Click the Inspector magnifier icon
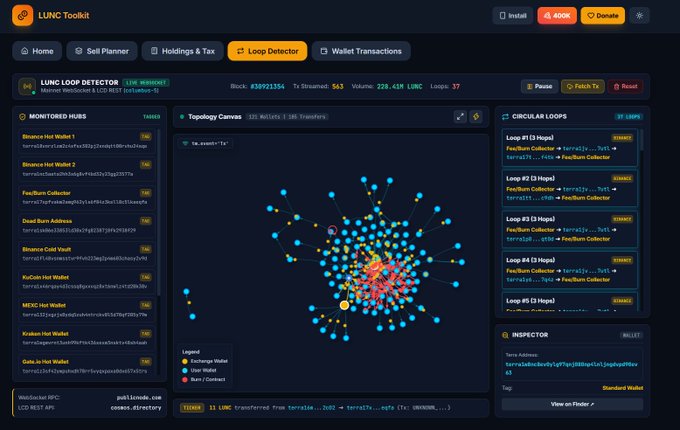680x430 pixels. [x=505, y=335]
